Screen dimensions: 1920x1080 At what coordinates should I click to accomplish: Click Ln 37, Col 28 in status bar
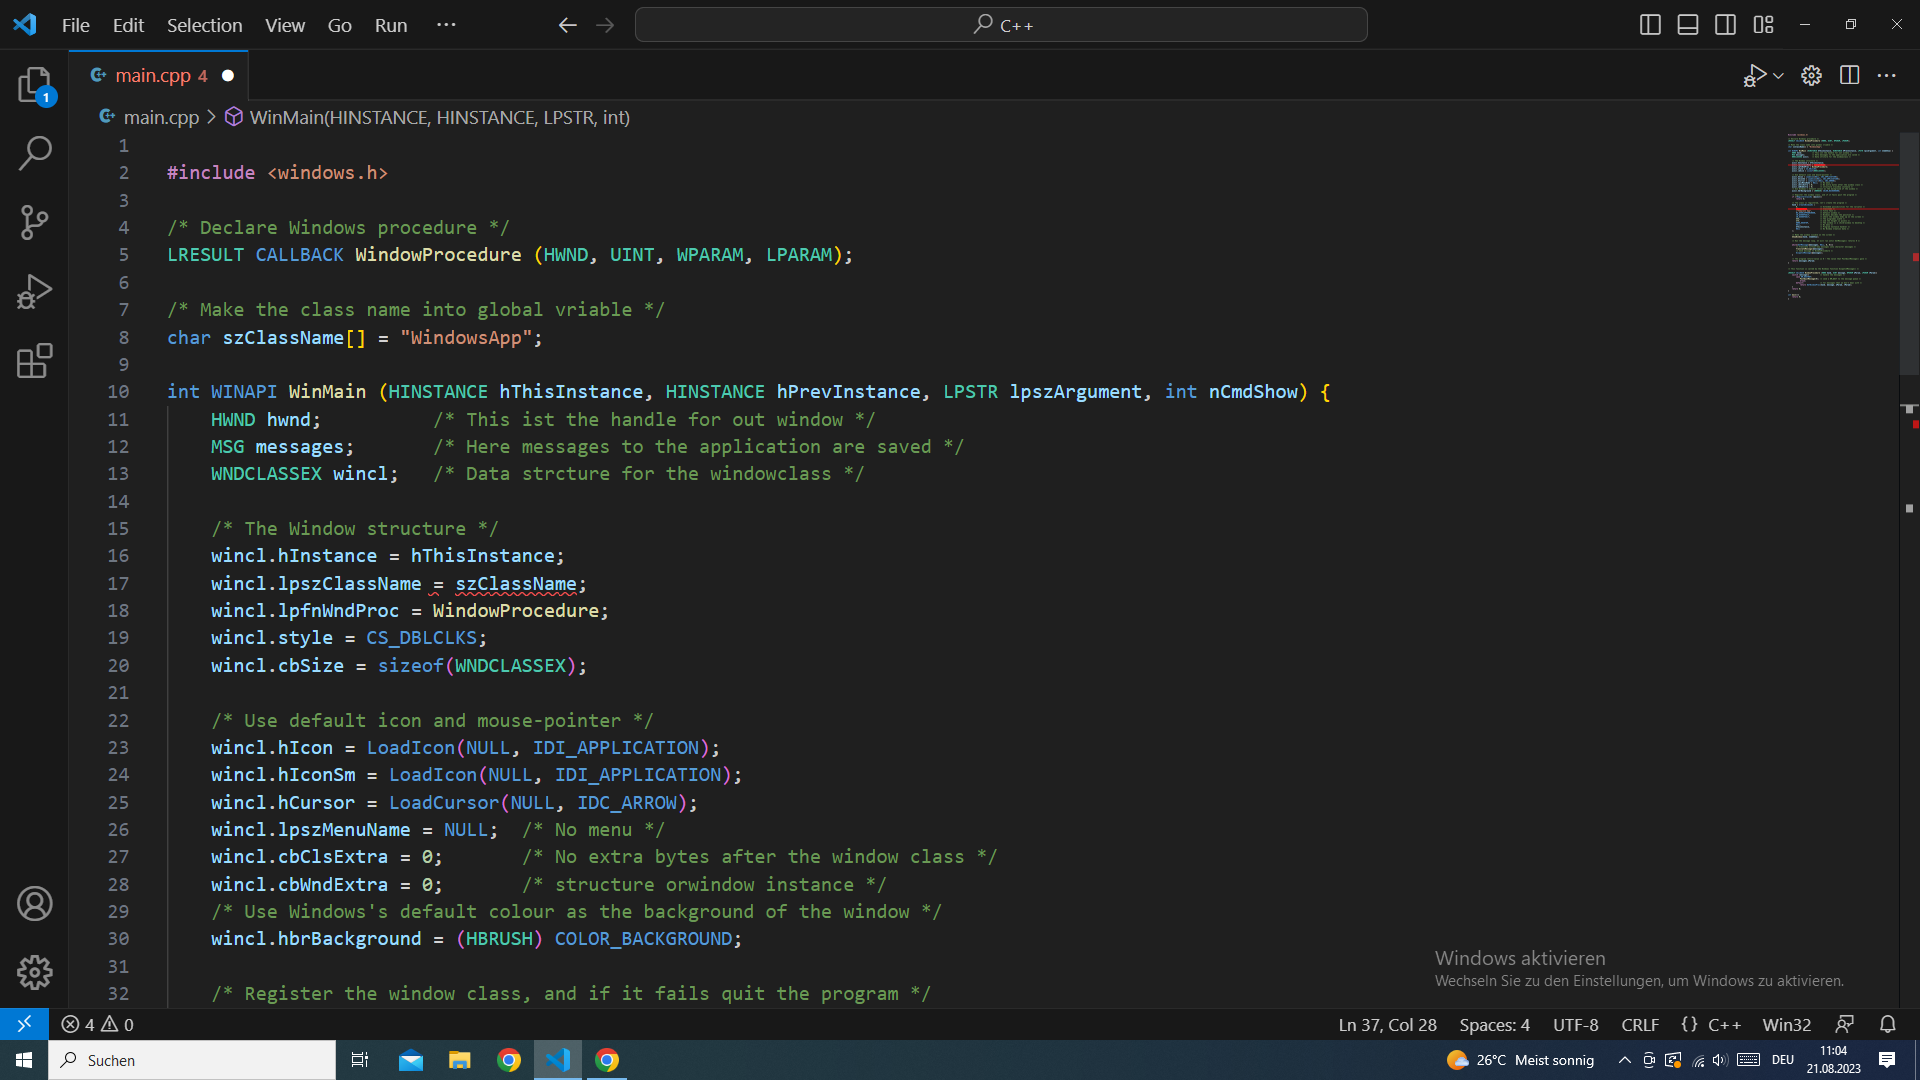(x=1387, y=1024)
